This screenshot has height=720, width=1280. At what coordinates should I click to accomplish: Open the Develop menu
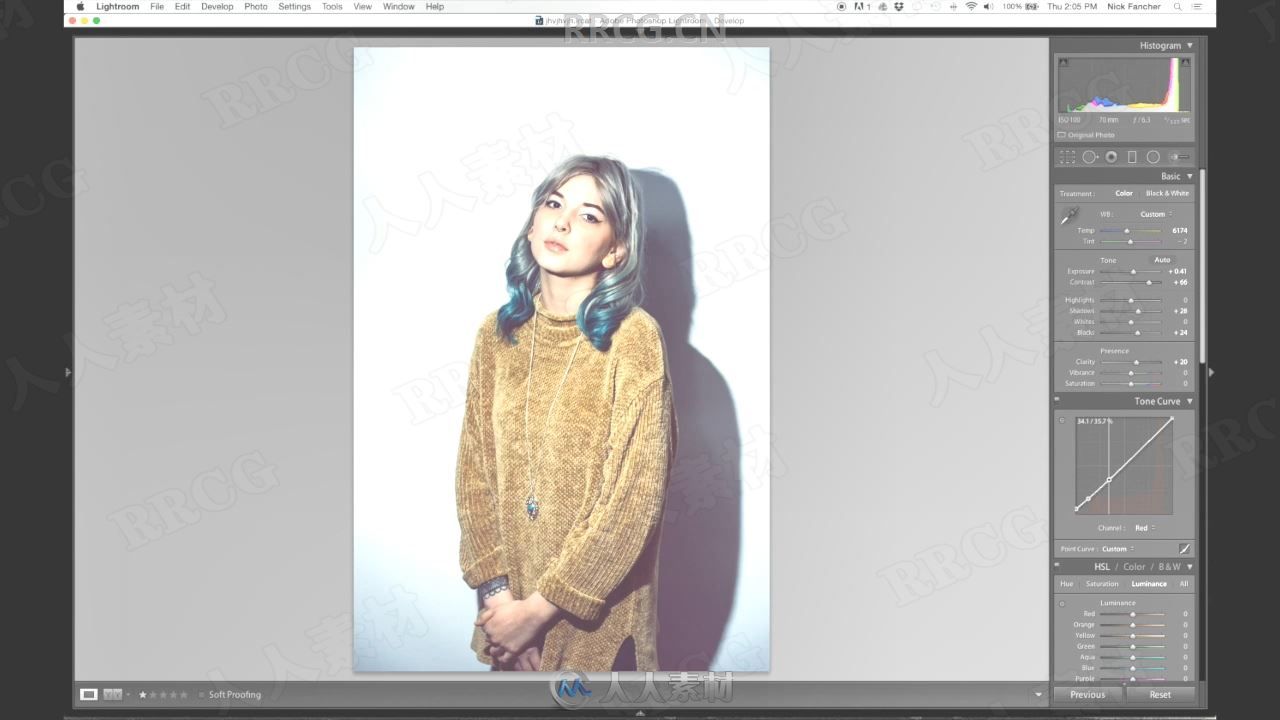click(x=217, y=6)
